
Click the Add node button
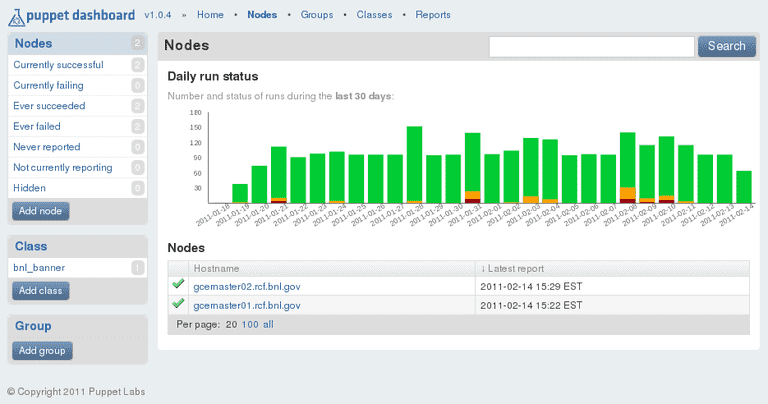[41, 211]
